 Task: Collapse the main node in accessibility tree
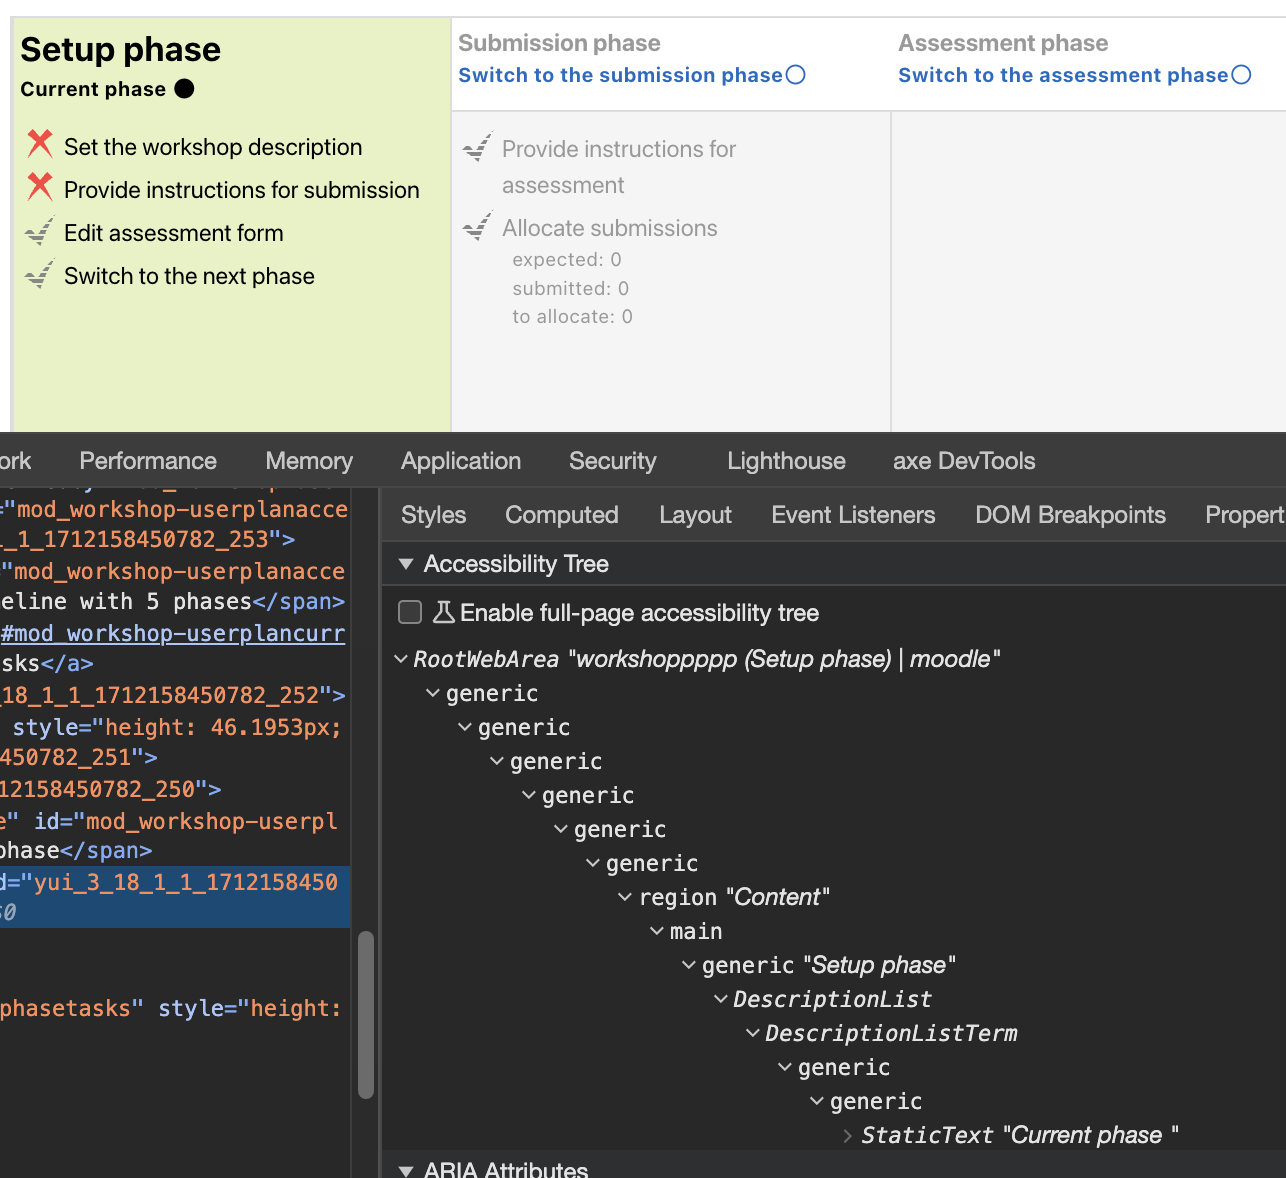click(657, 931)
